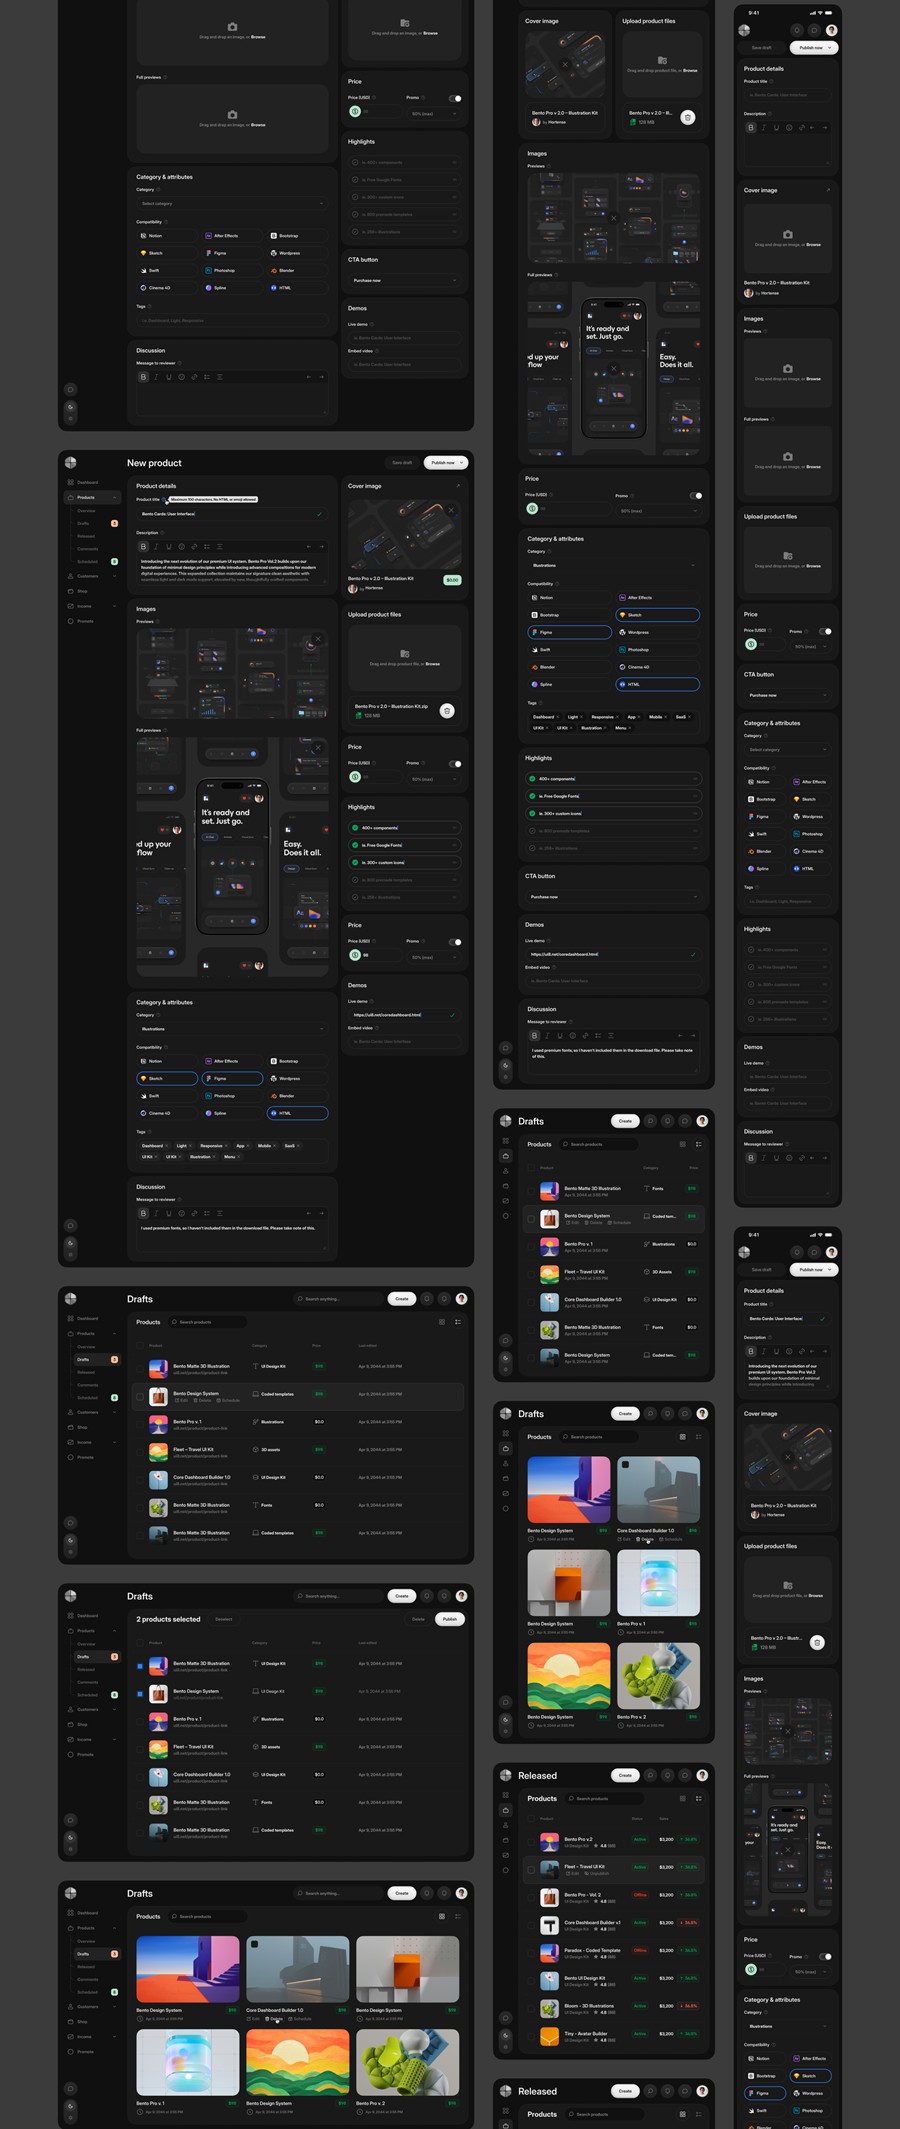Click moon icon at bottom of New product sidebar
This screenshot has height=2129, width=900.
coord(70,1242)
